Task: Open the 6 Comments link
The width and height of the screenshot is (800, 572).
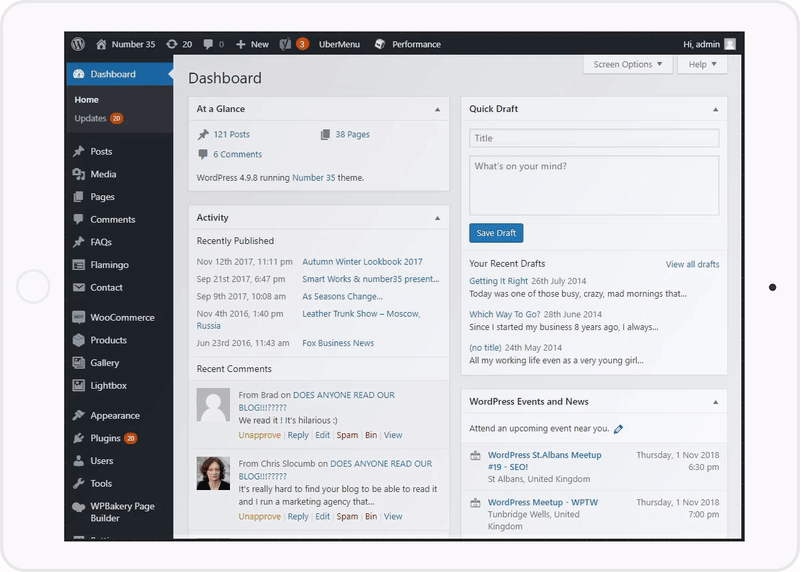Action: tap(237, 154)
